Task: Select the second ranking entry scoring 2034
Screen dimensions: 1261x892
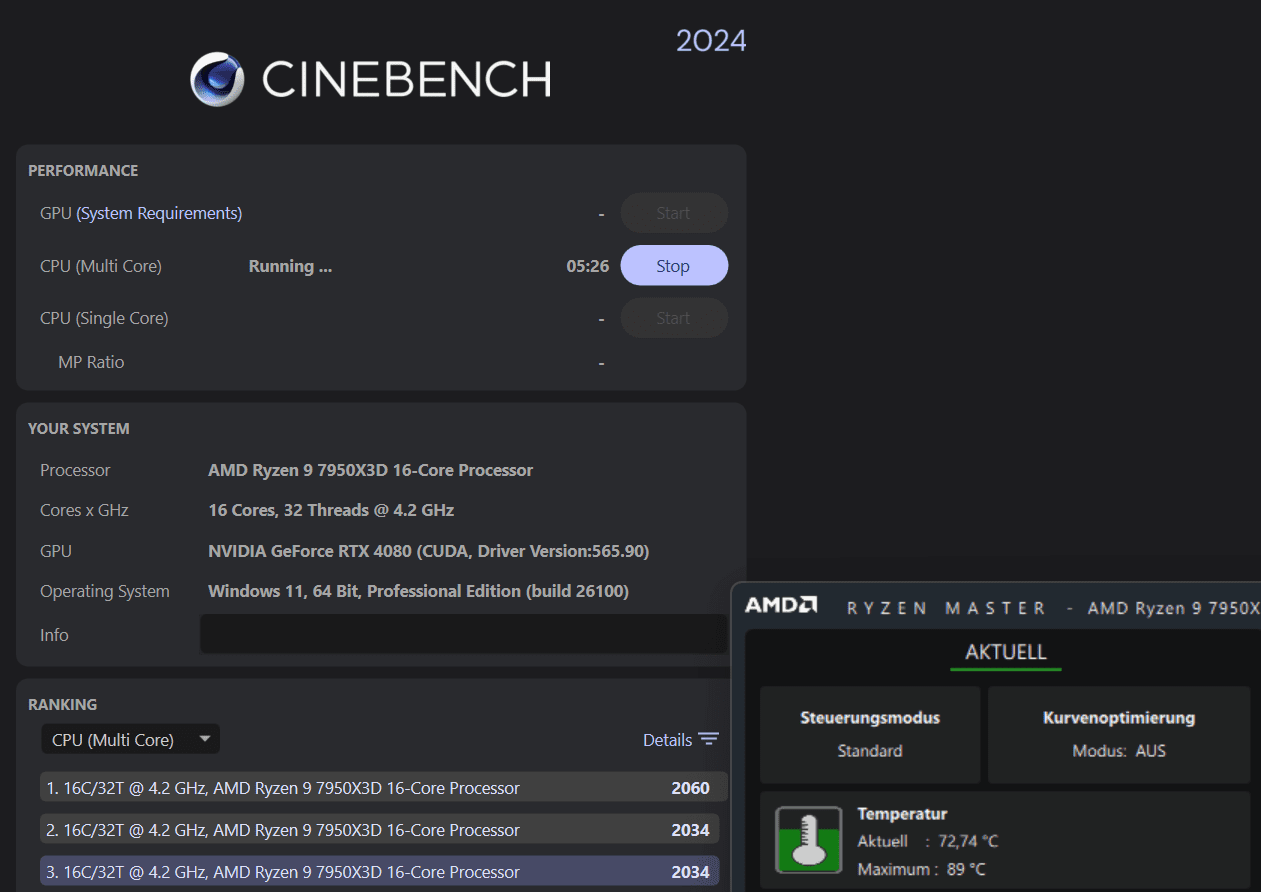Action: [380, 830]
